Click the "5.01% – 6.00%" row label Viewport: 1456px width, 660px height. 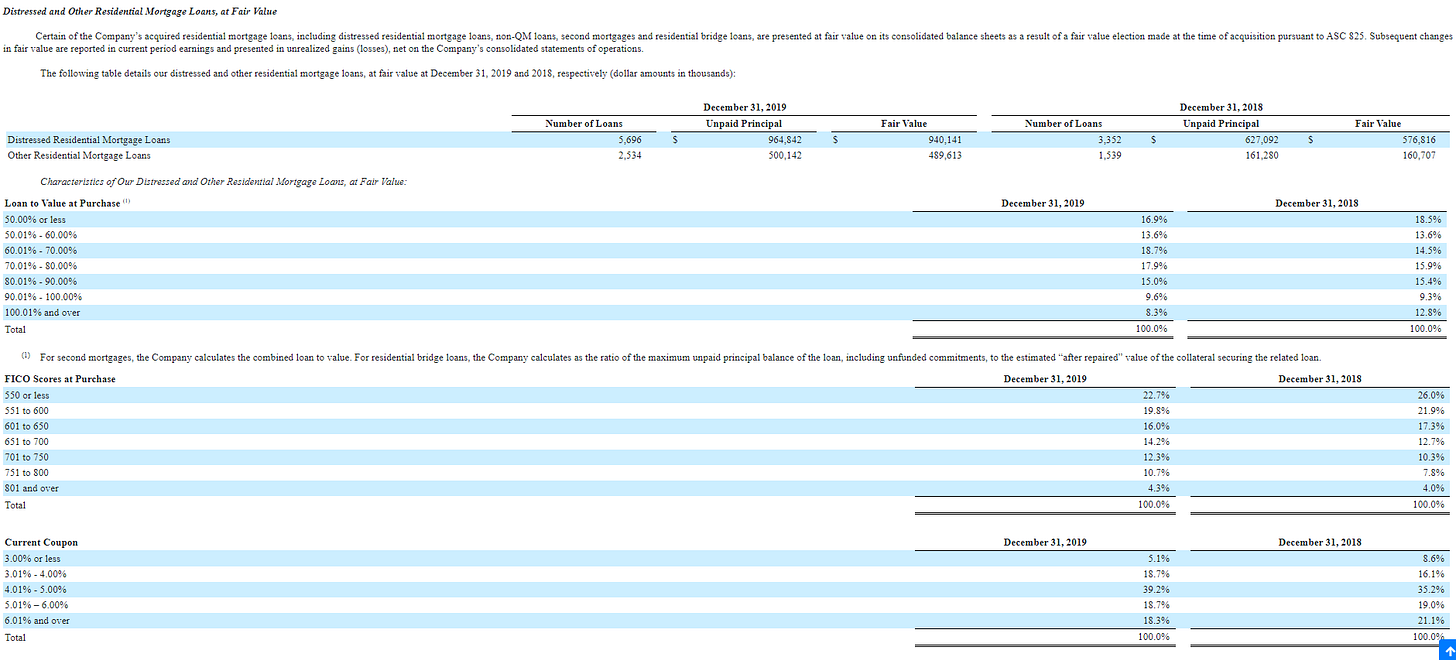(x=36, y=605)
